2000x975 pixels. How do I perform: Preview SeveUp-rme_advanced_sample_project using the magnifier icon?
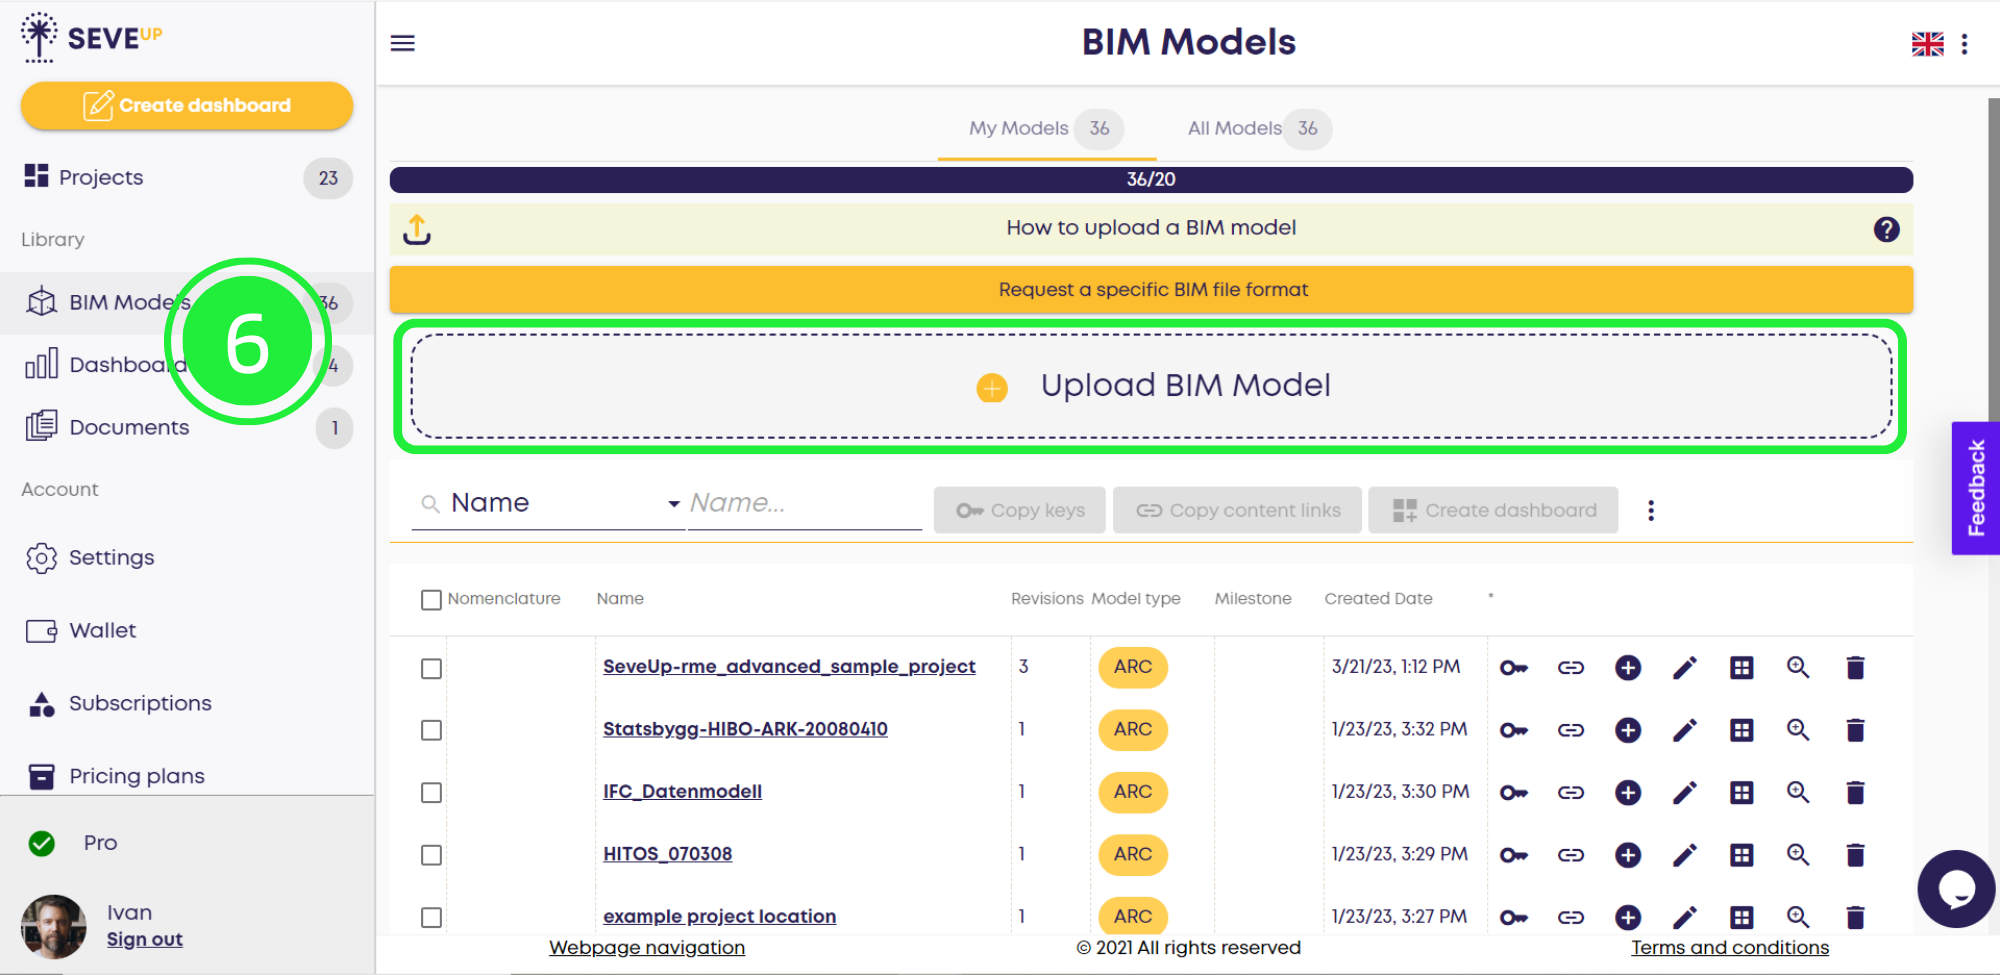[x=1797, y=667]
